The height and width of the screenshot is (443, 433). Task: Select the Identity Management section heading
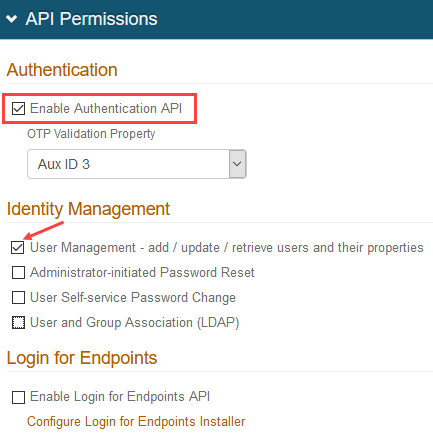coord(88,209)
